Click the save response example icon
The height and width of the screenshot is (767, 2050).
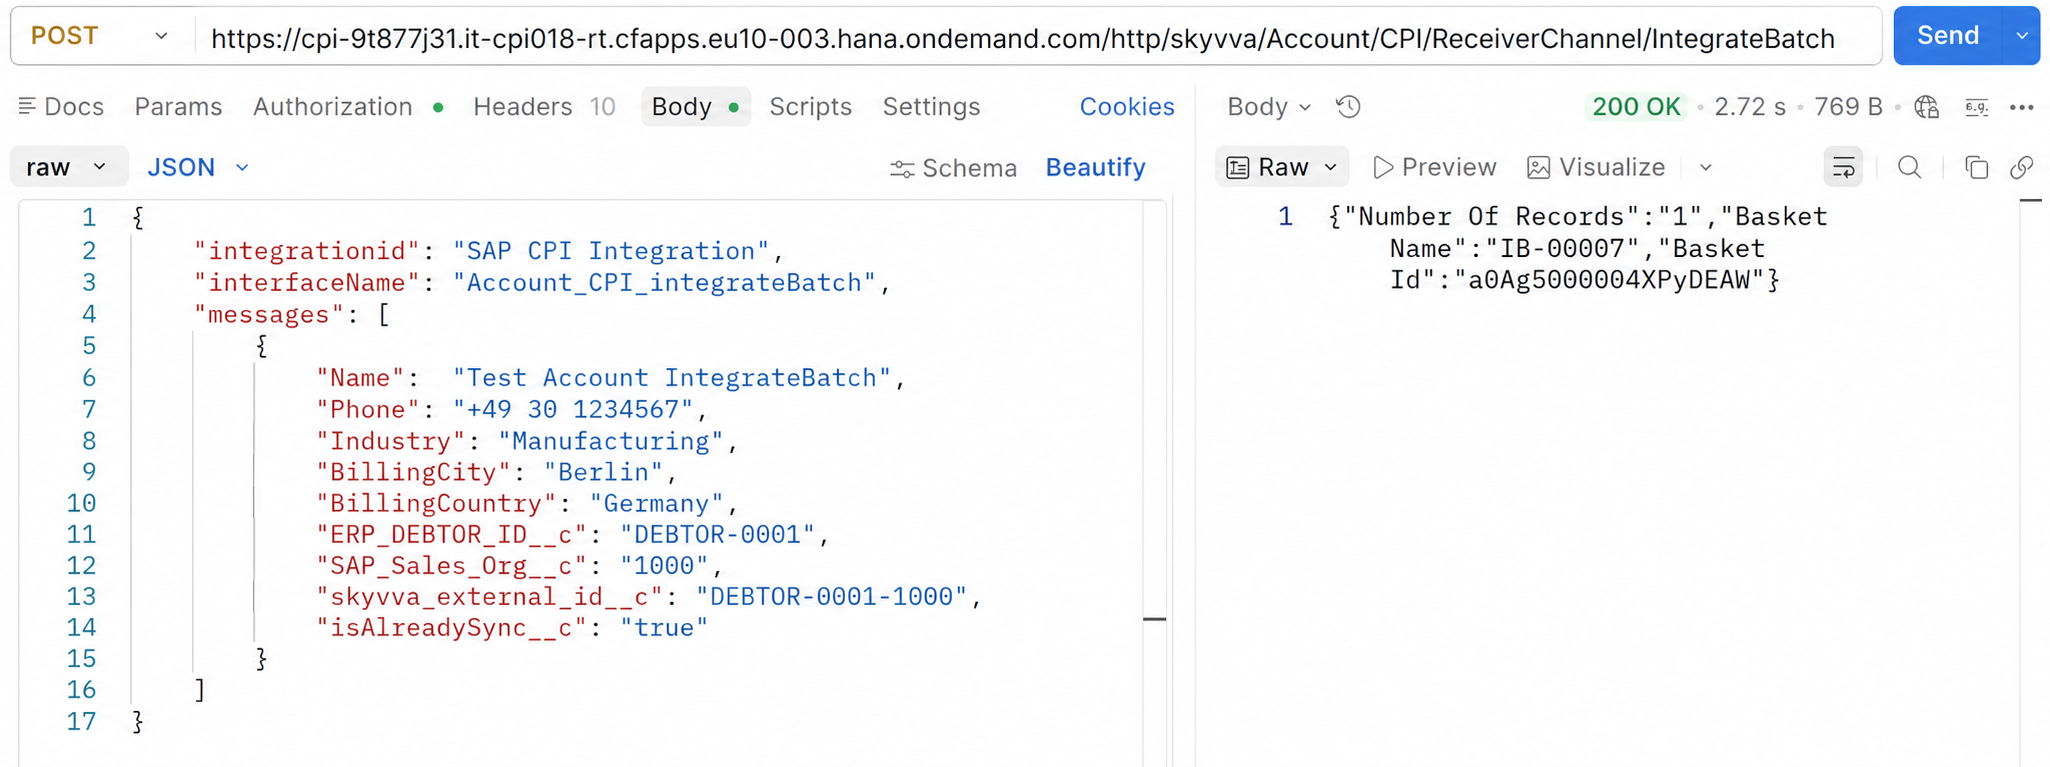1977,107
